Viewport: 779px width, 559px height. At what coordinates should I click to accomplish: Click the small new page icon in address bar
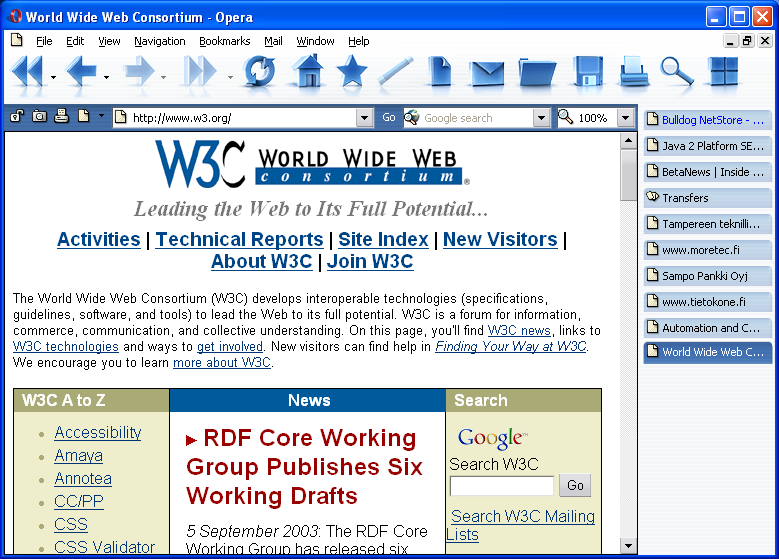click(x=83, y=116)
